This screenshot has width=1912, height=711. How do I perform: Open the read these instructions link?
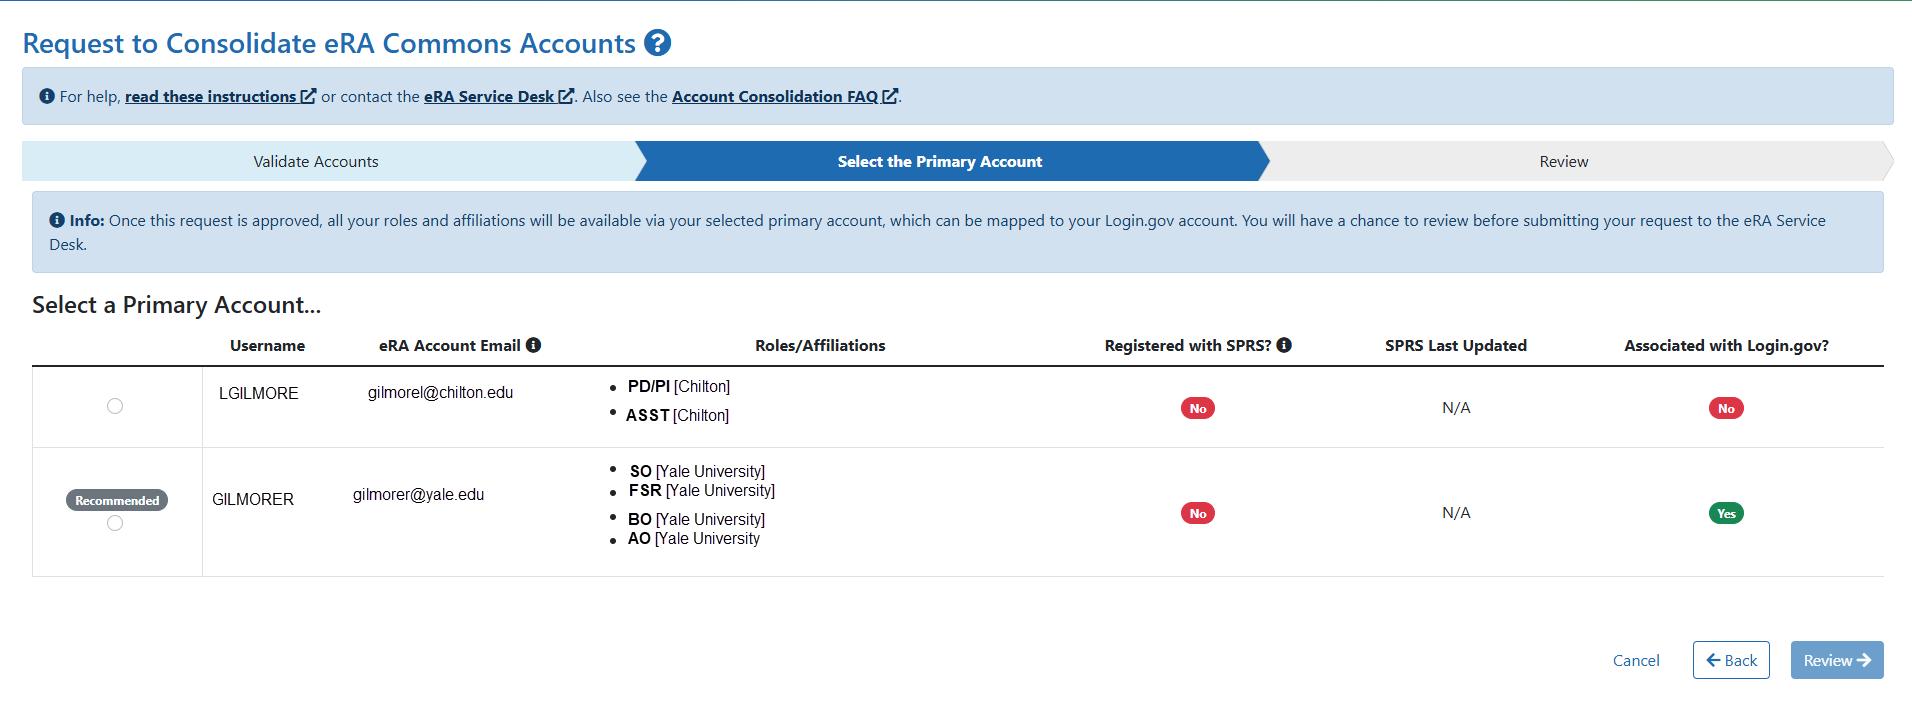[x=212, y=95]
